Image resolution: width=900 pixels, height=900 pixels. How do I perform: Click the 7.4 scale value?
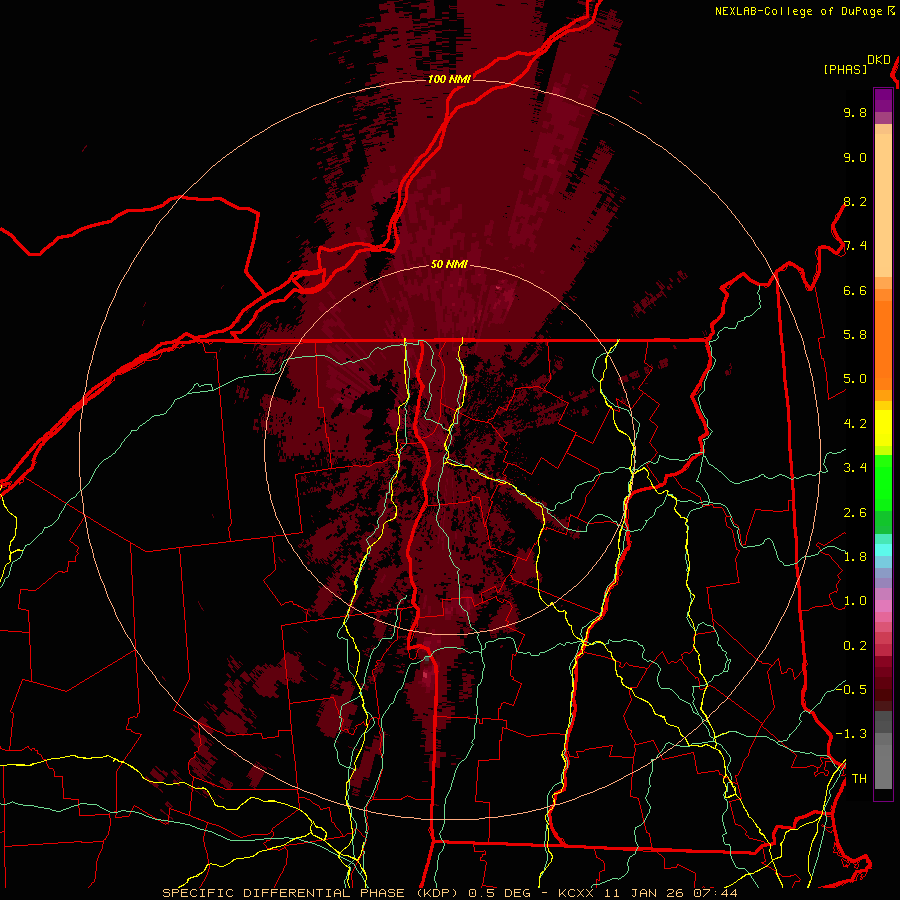855,246
